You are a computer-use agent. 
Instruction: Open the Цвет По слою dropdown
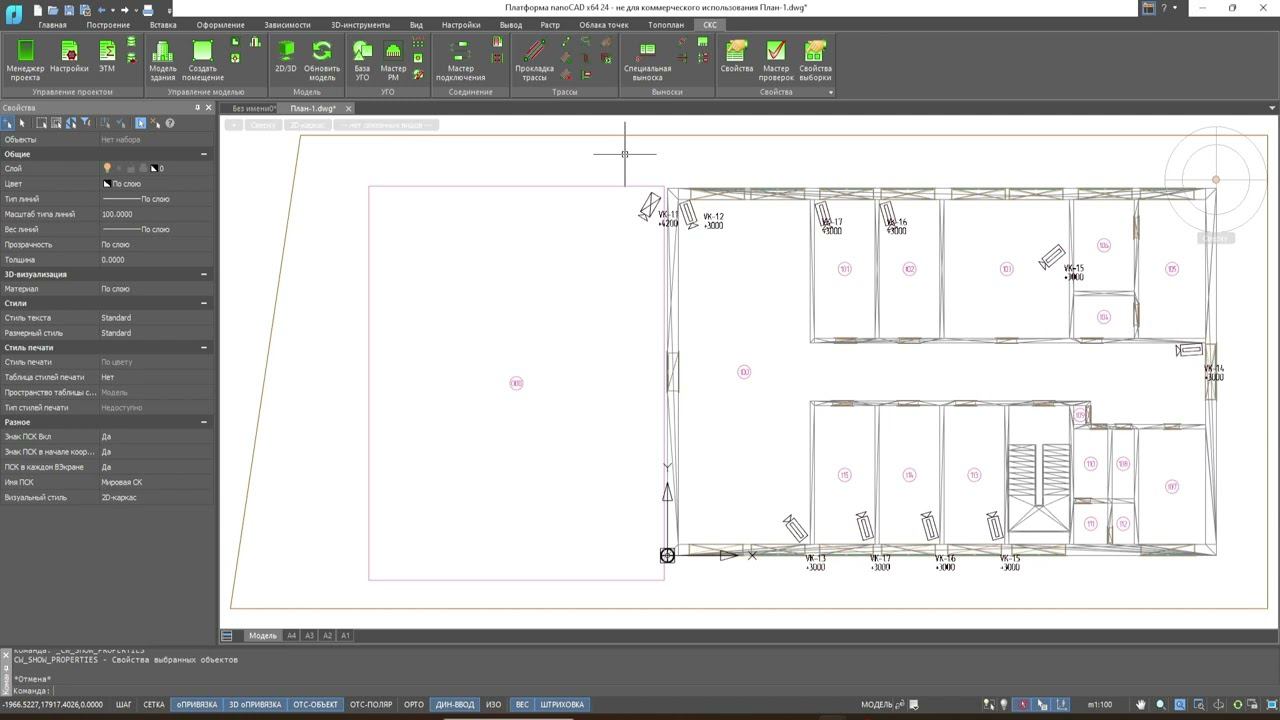pyautogui.click(x=156, y=184)
